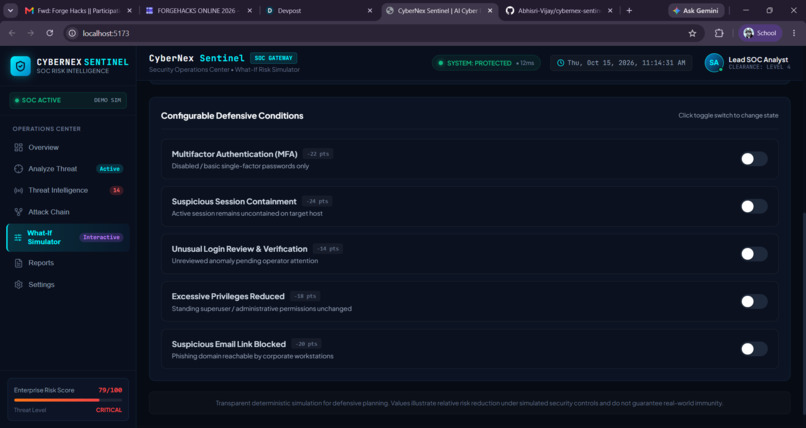Go back with the browser back arrow
The width and height of the screenshot is (806, 428).
click(x=12, y=33)
